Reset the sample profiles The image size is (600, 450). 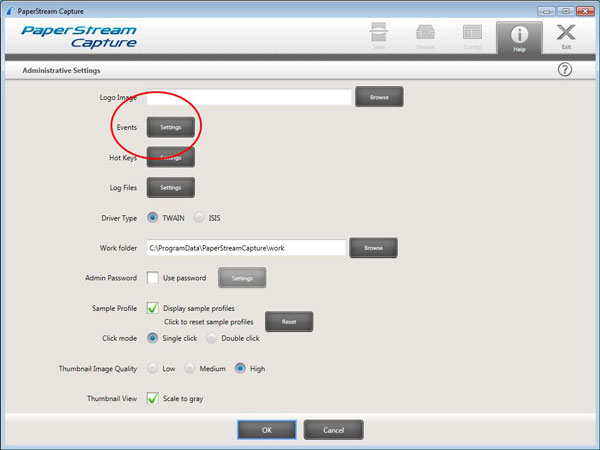289,322
